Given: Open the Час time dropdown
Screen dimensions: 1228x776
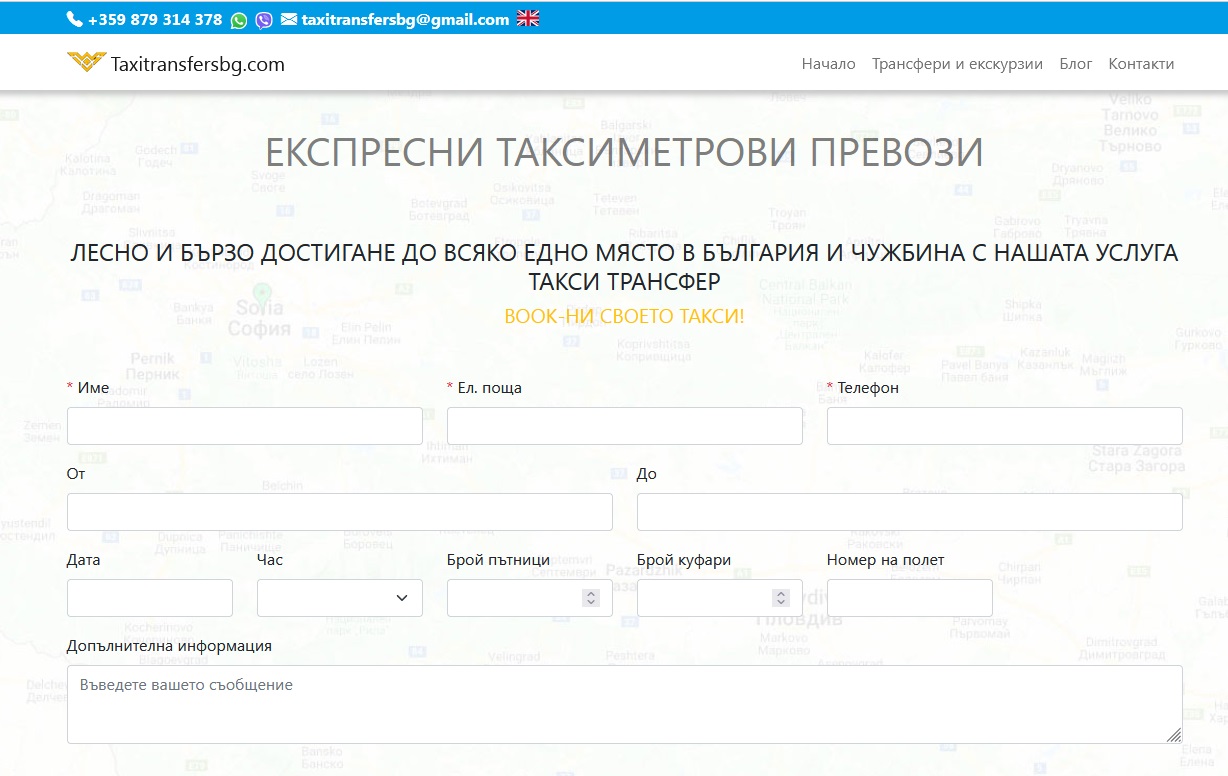Looking at the screenshot, I should click(x=340, y=598).
